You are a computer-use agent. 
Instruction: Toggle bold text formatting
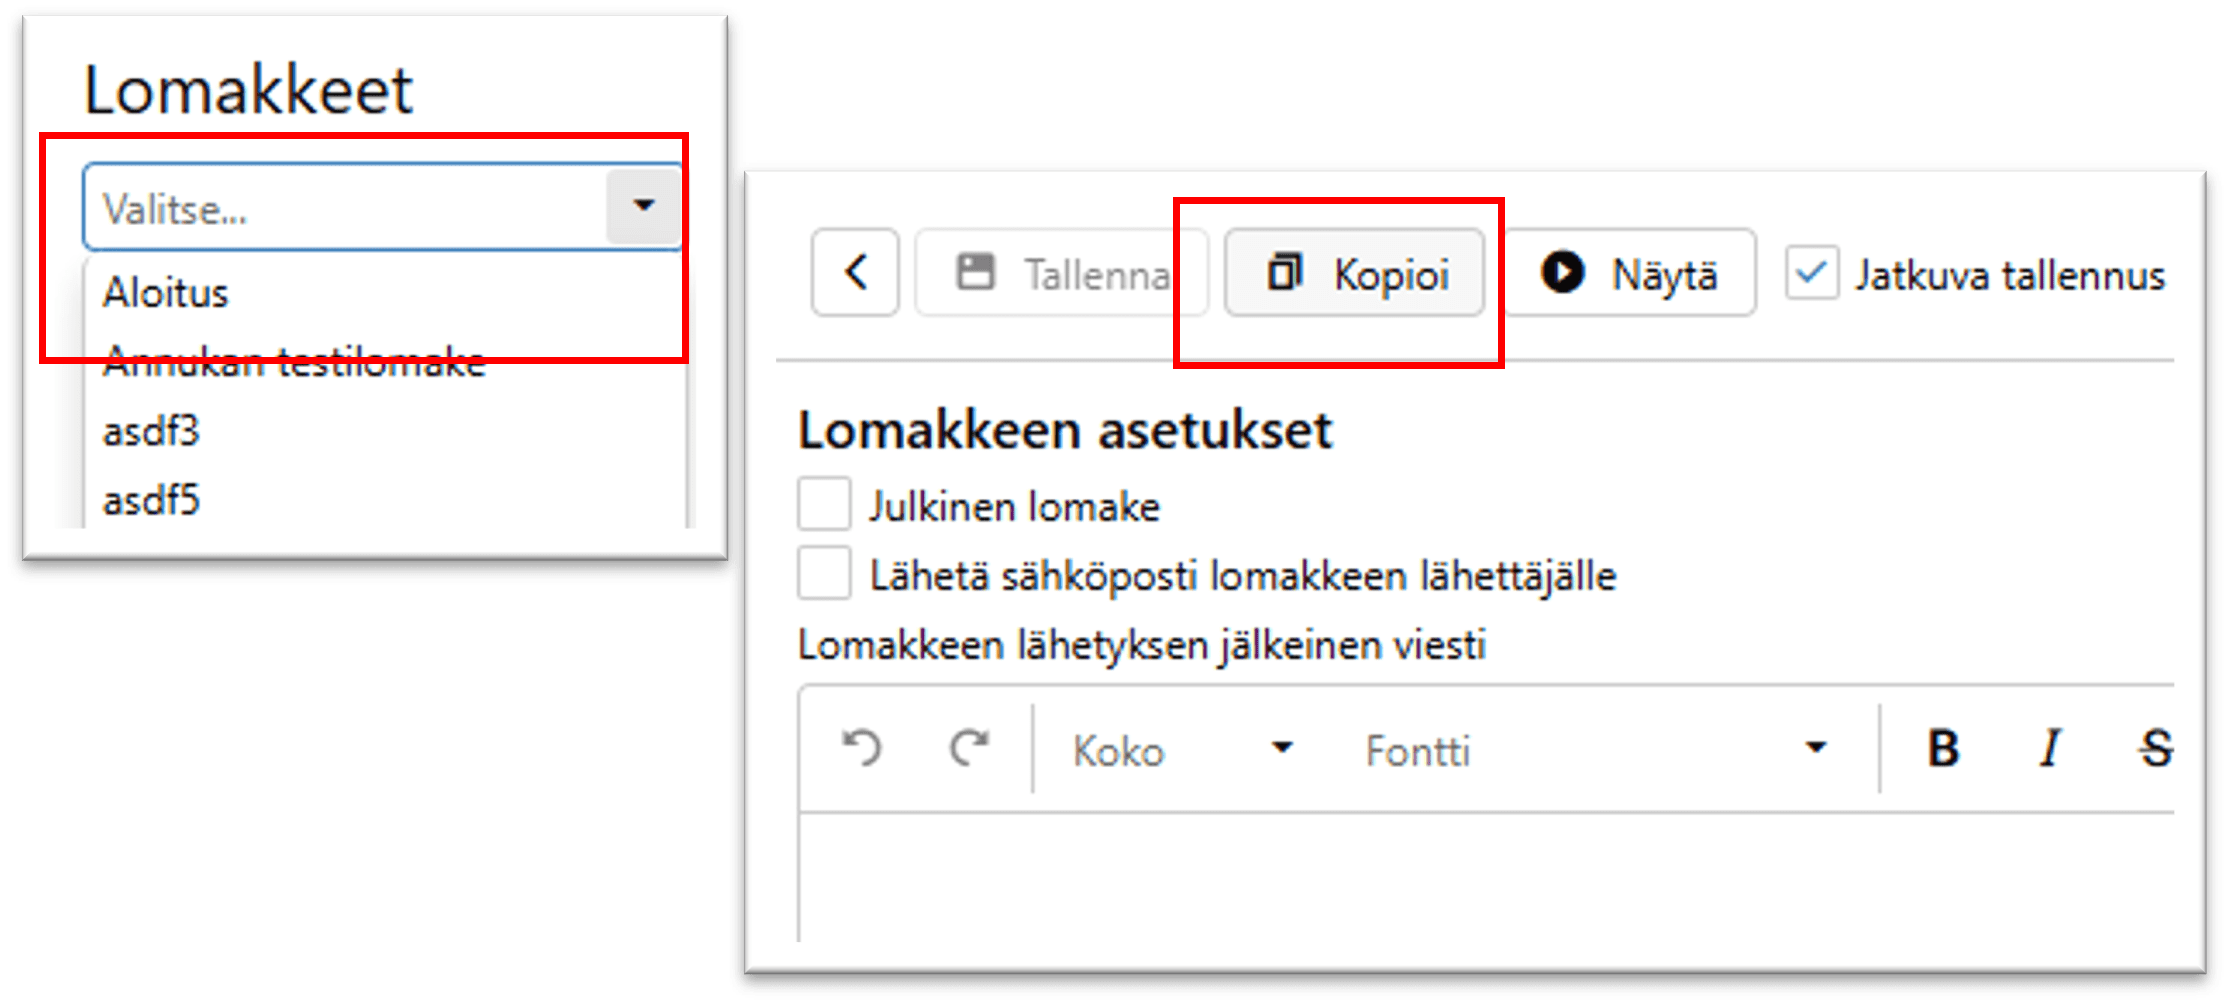(x=1943, y=748)
